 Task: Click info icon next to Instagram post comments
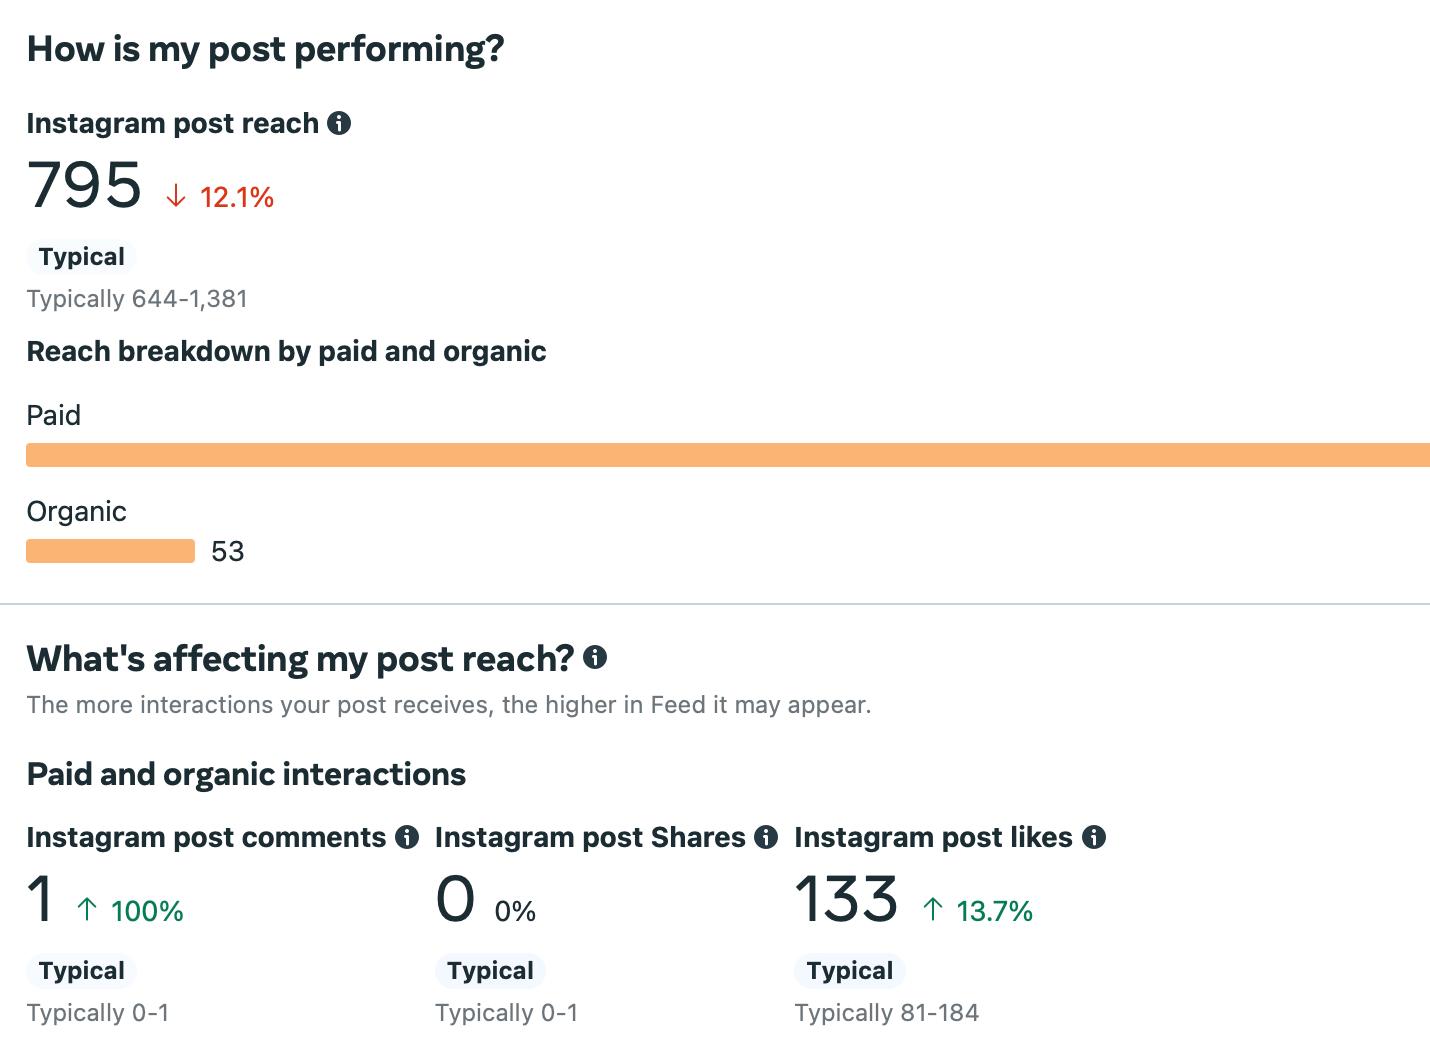point(407,837)
